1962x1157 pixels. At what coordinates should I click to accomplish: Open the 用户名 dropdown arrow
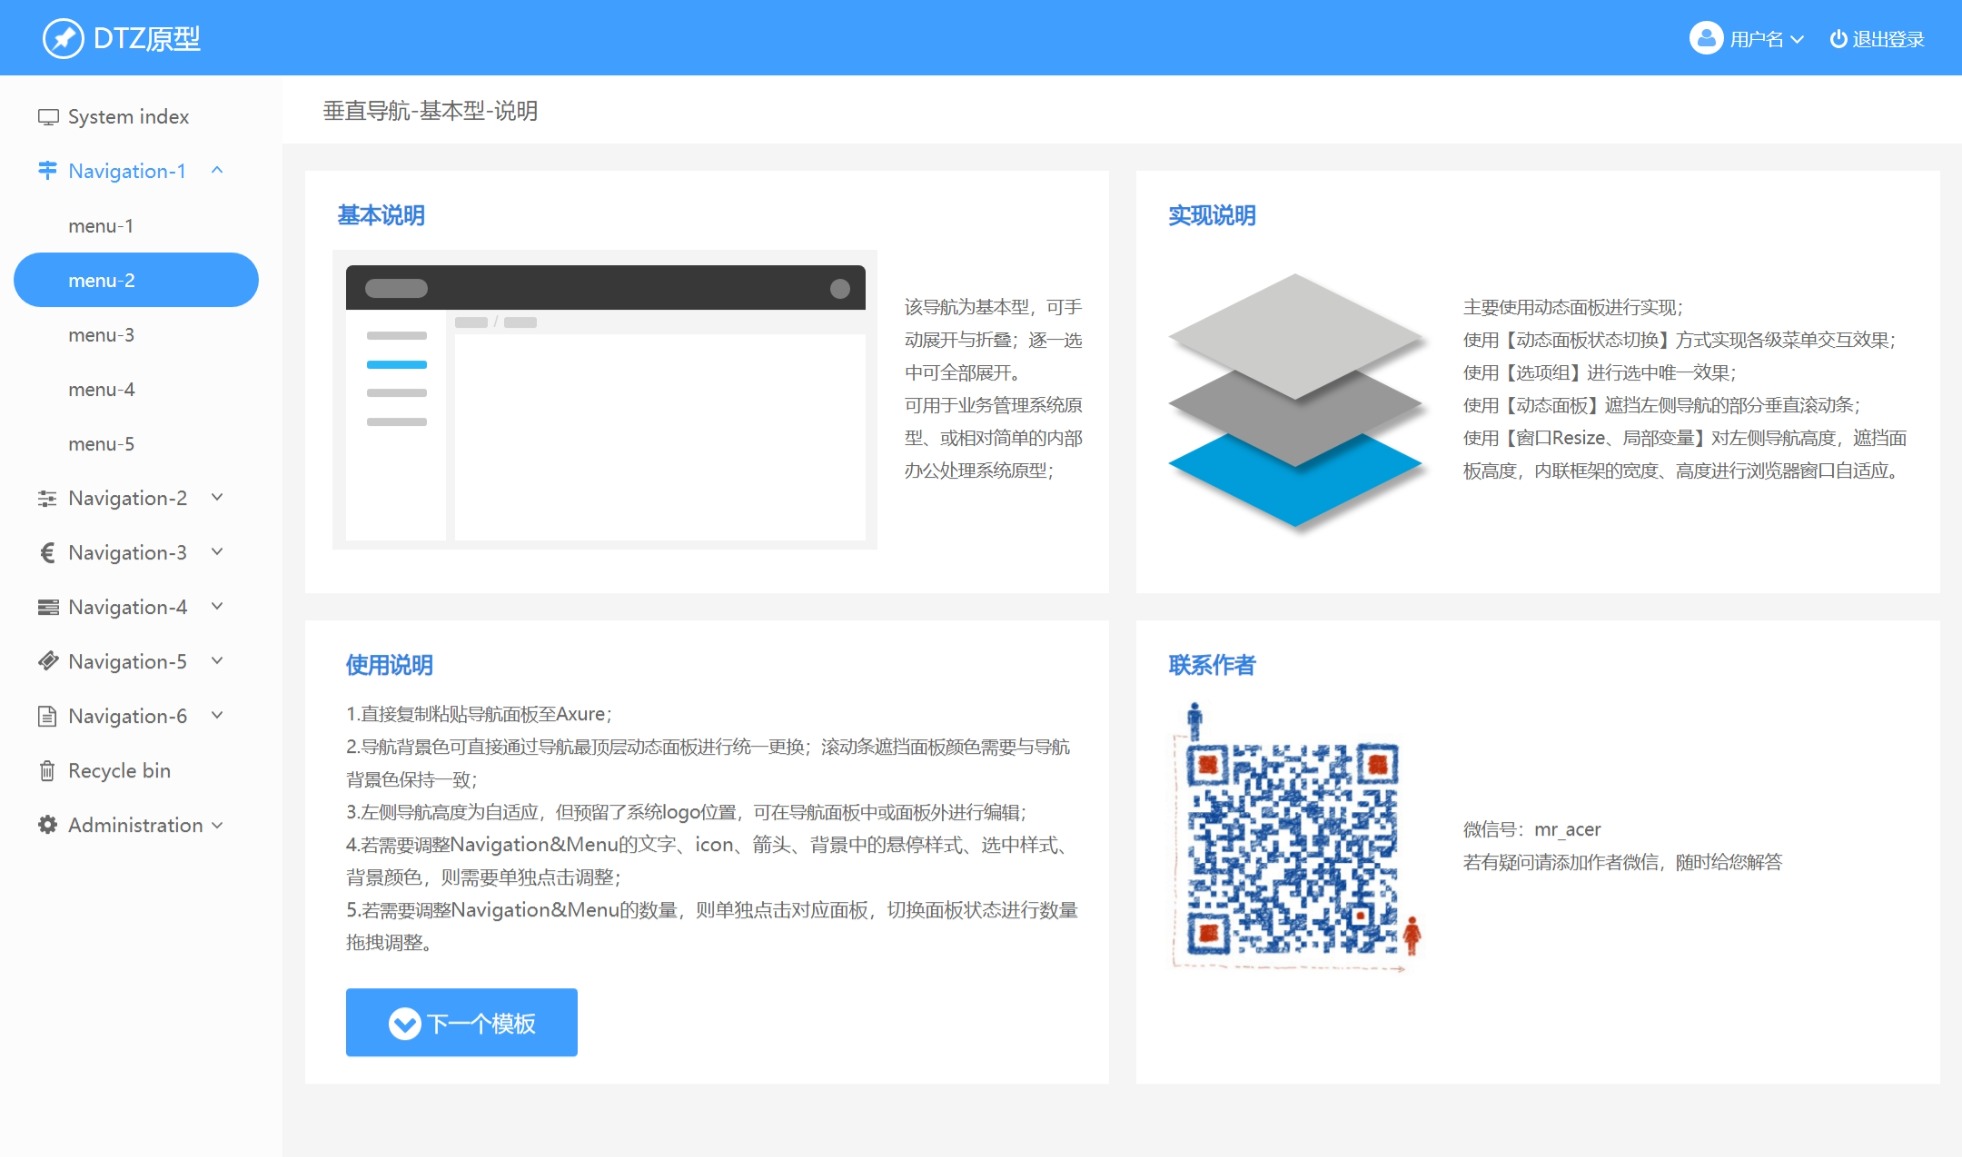coord(1797,39)
